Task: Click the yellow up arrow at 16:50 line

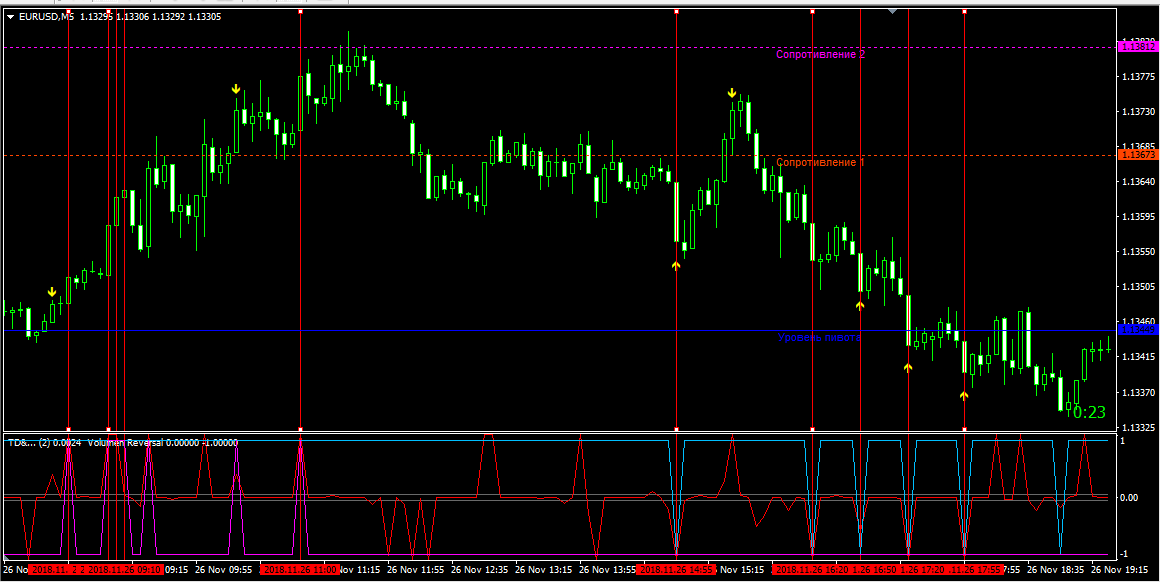Action: click(860, 304)
